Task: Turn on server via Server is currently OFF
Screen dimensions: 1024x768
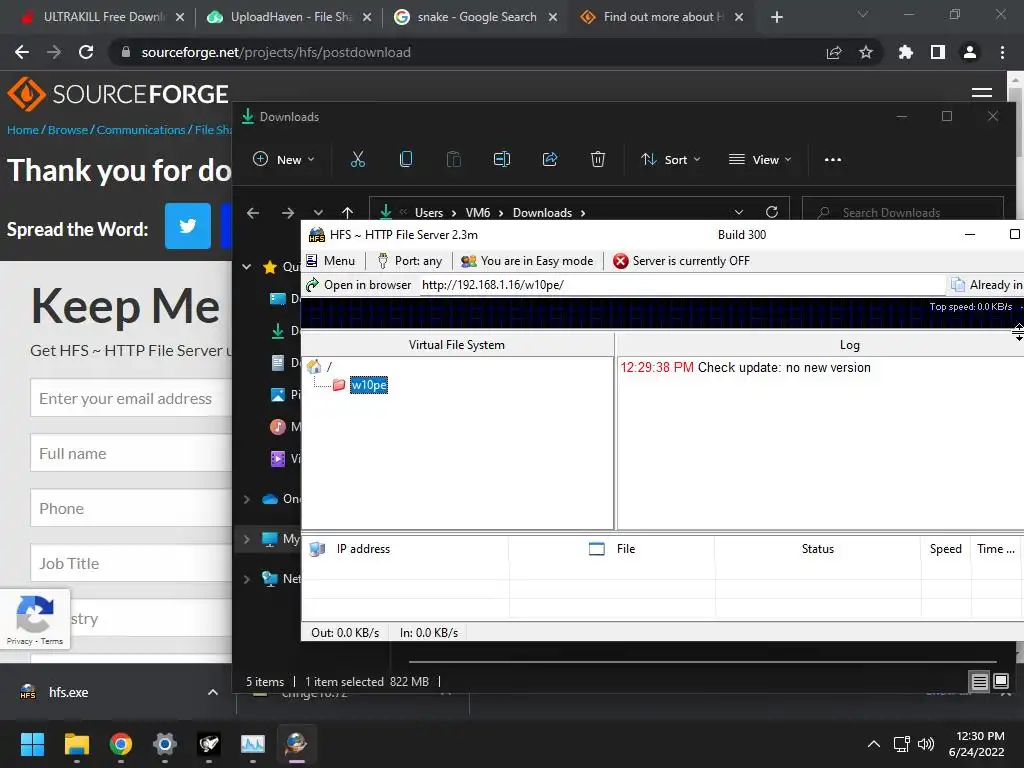Action: pos(682,261)
